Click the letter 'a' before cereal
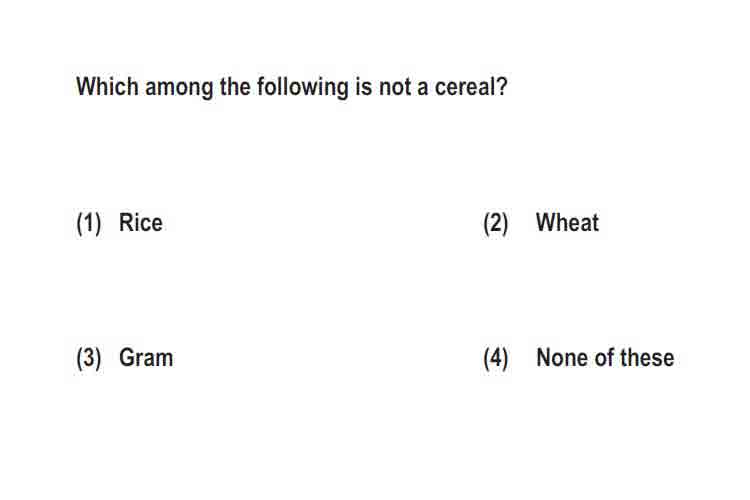Viewport: 750px width, 500px height. point(422,89)
